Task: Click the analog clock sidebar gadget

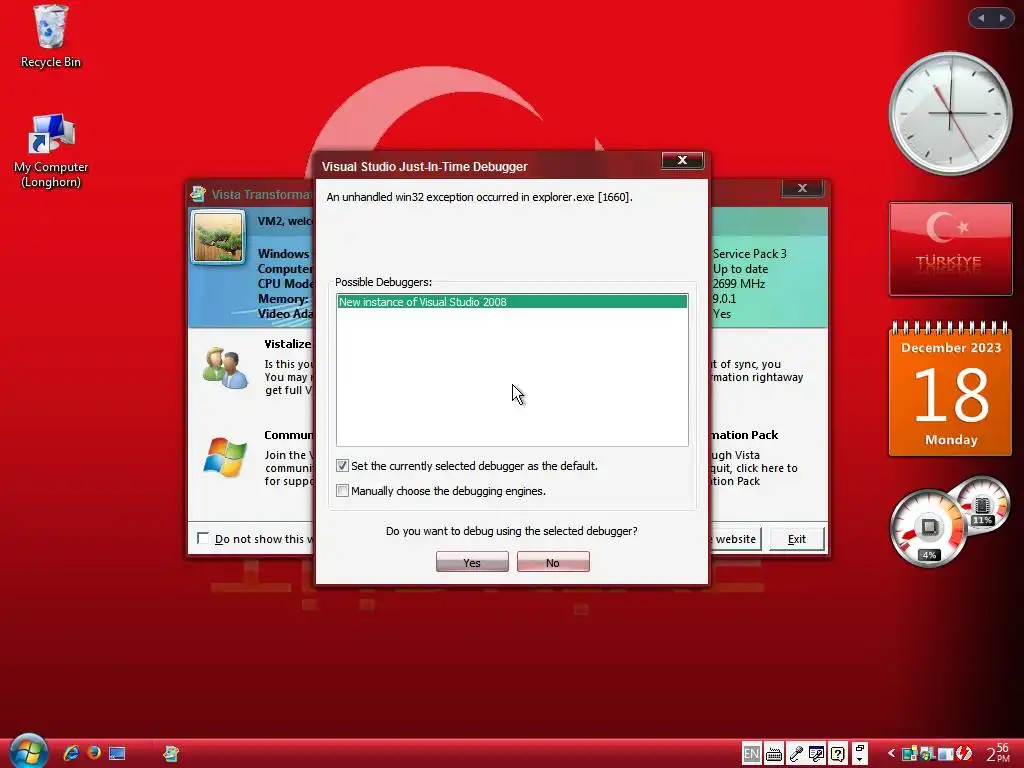Action: 950,113
